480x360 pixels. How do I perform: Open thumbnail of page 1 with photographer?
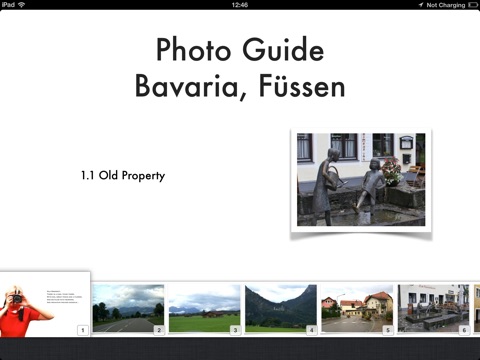pyautogui.click(x=45, y=304)
